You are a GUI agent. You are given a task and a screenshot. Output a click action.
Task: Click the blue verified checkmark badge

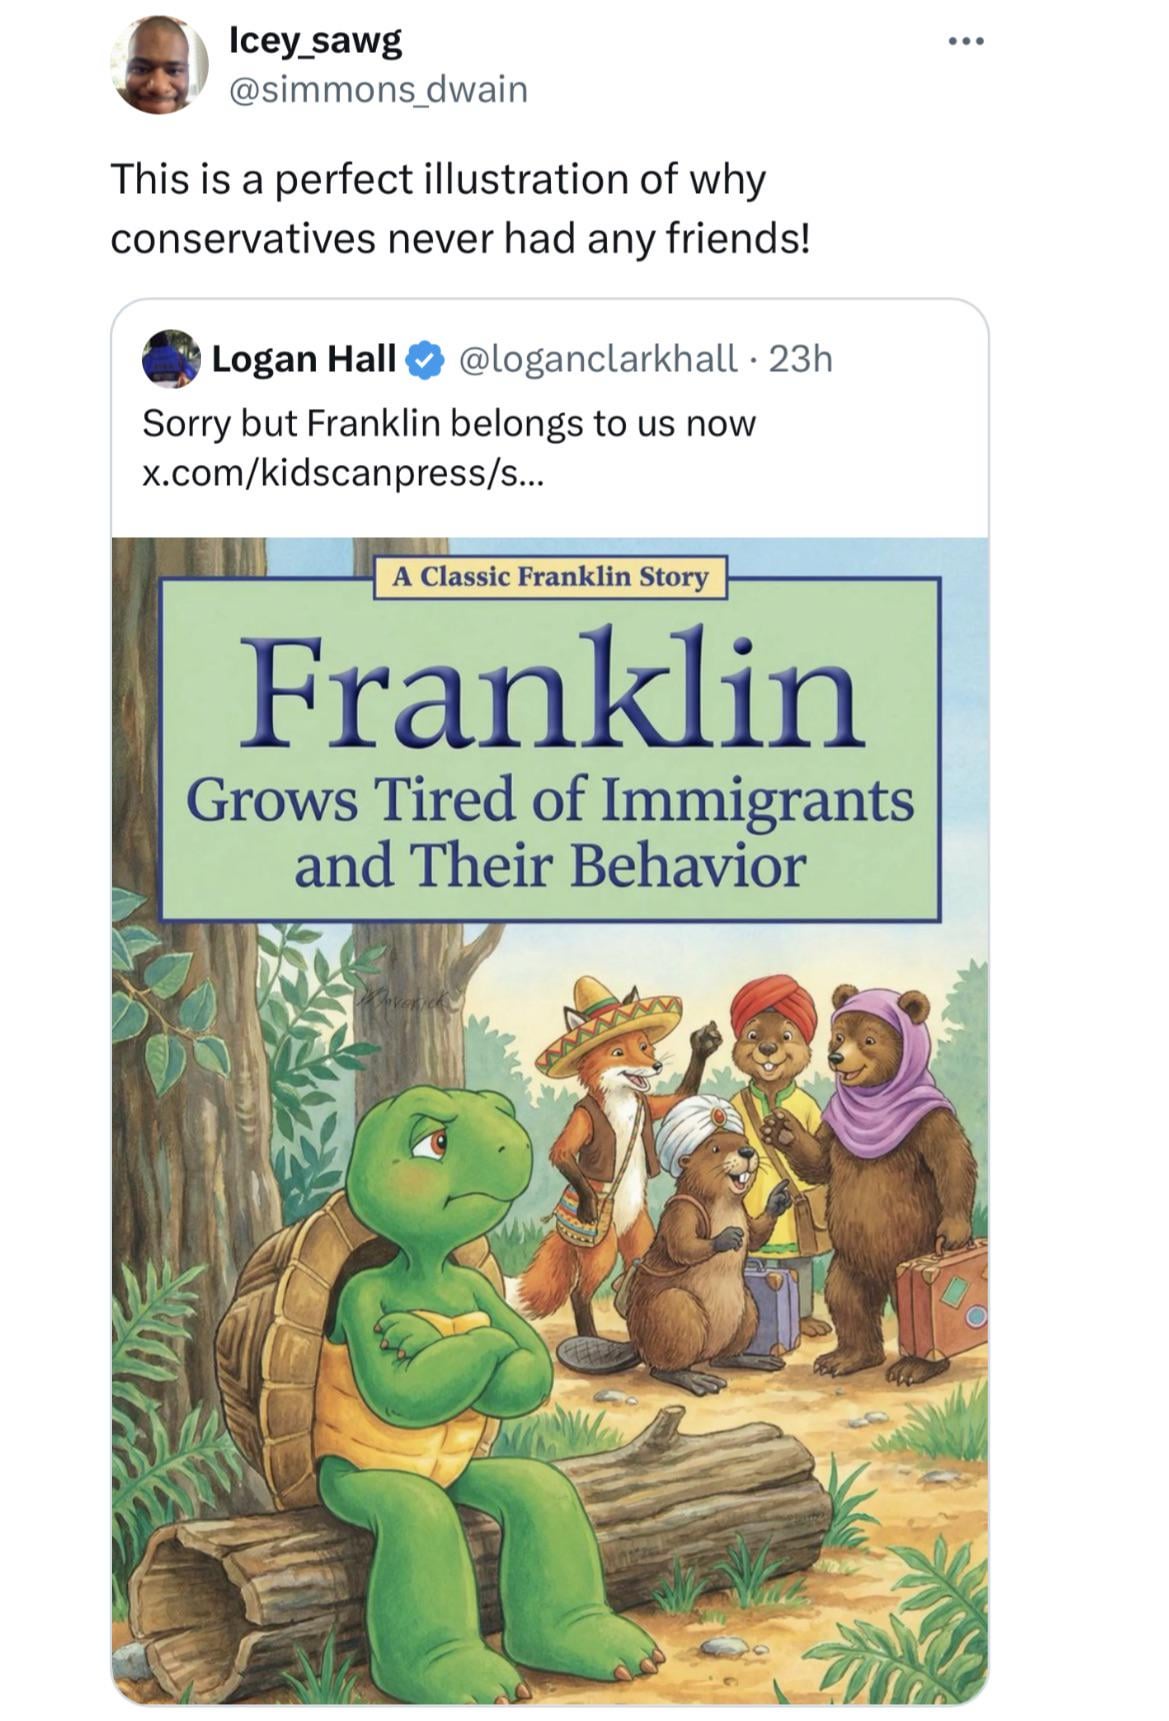[424, 358]
